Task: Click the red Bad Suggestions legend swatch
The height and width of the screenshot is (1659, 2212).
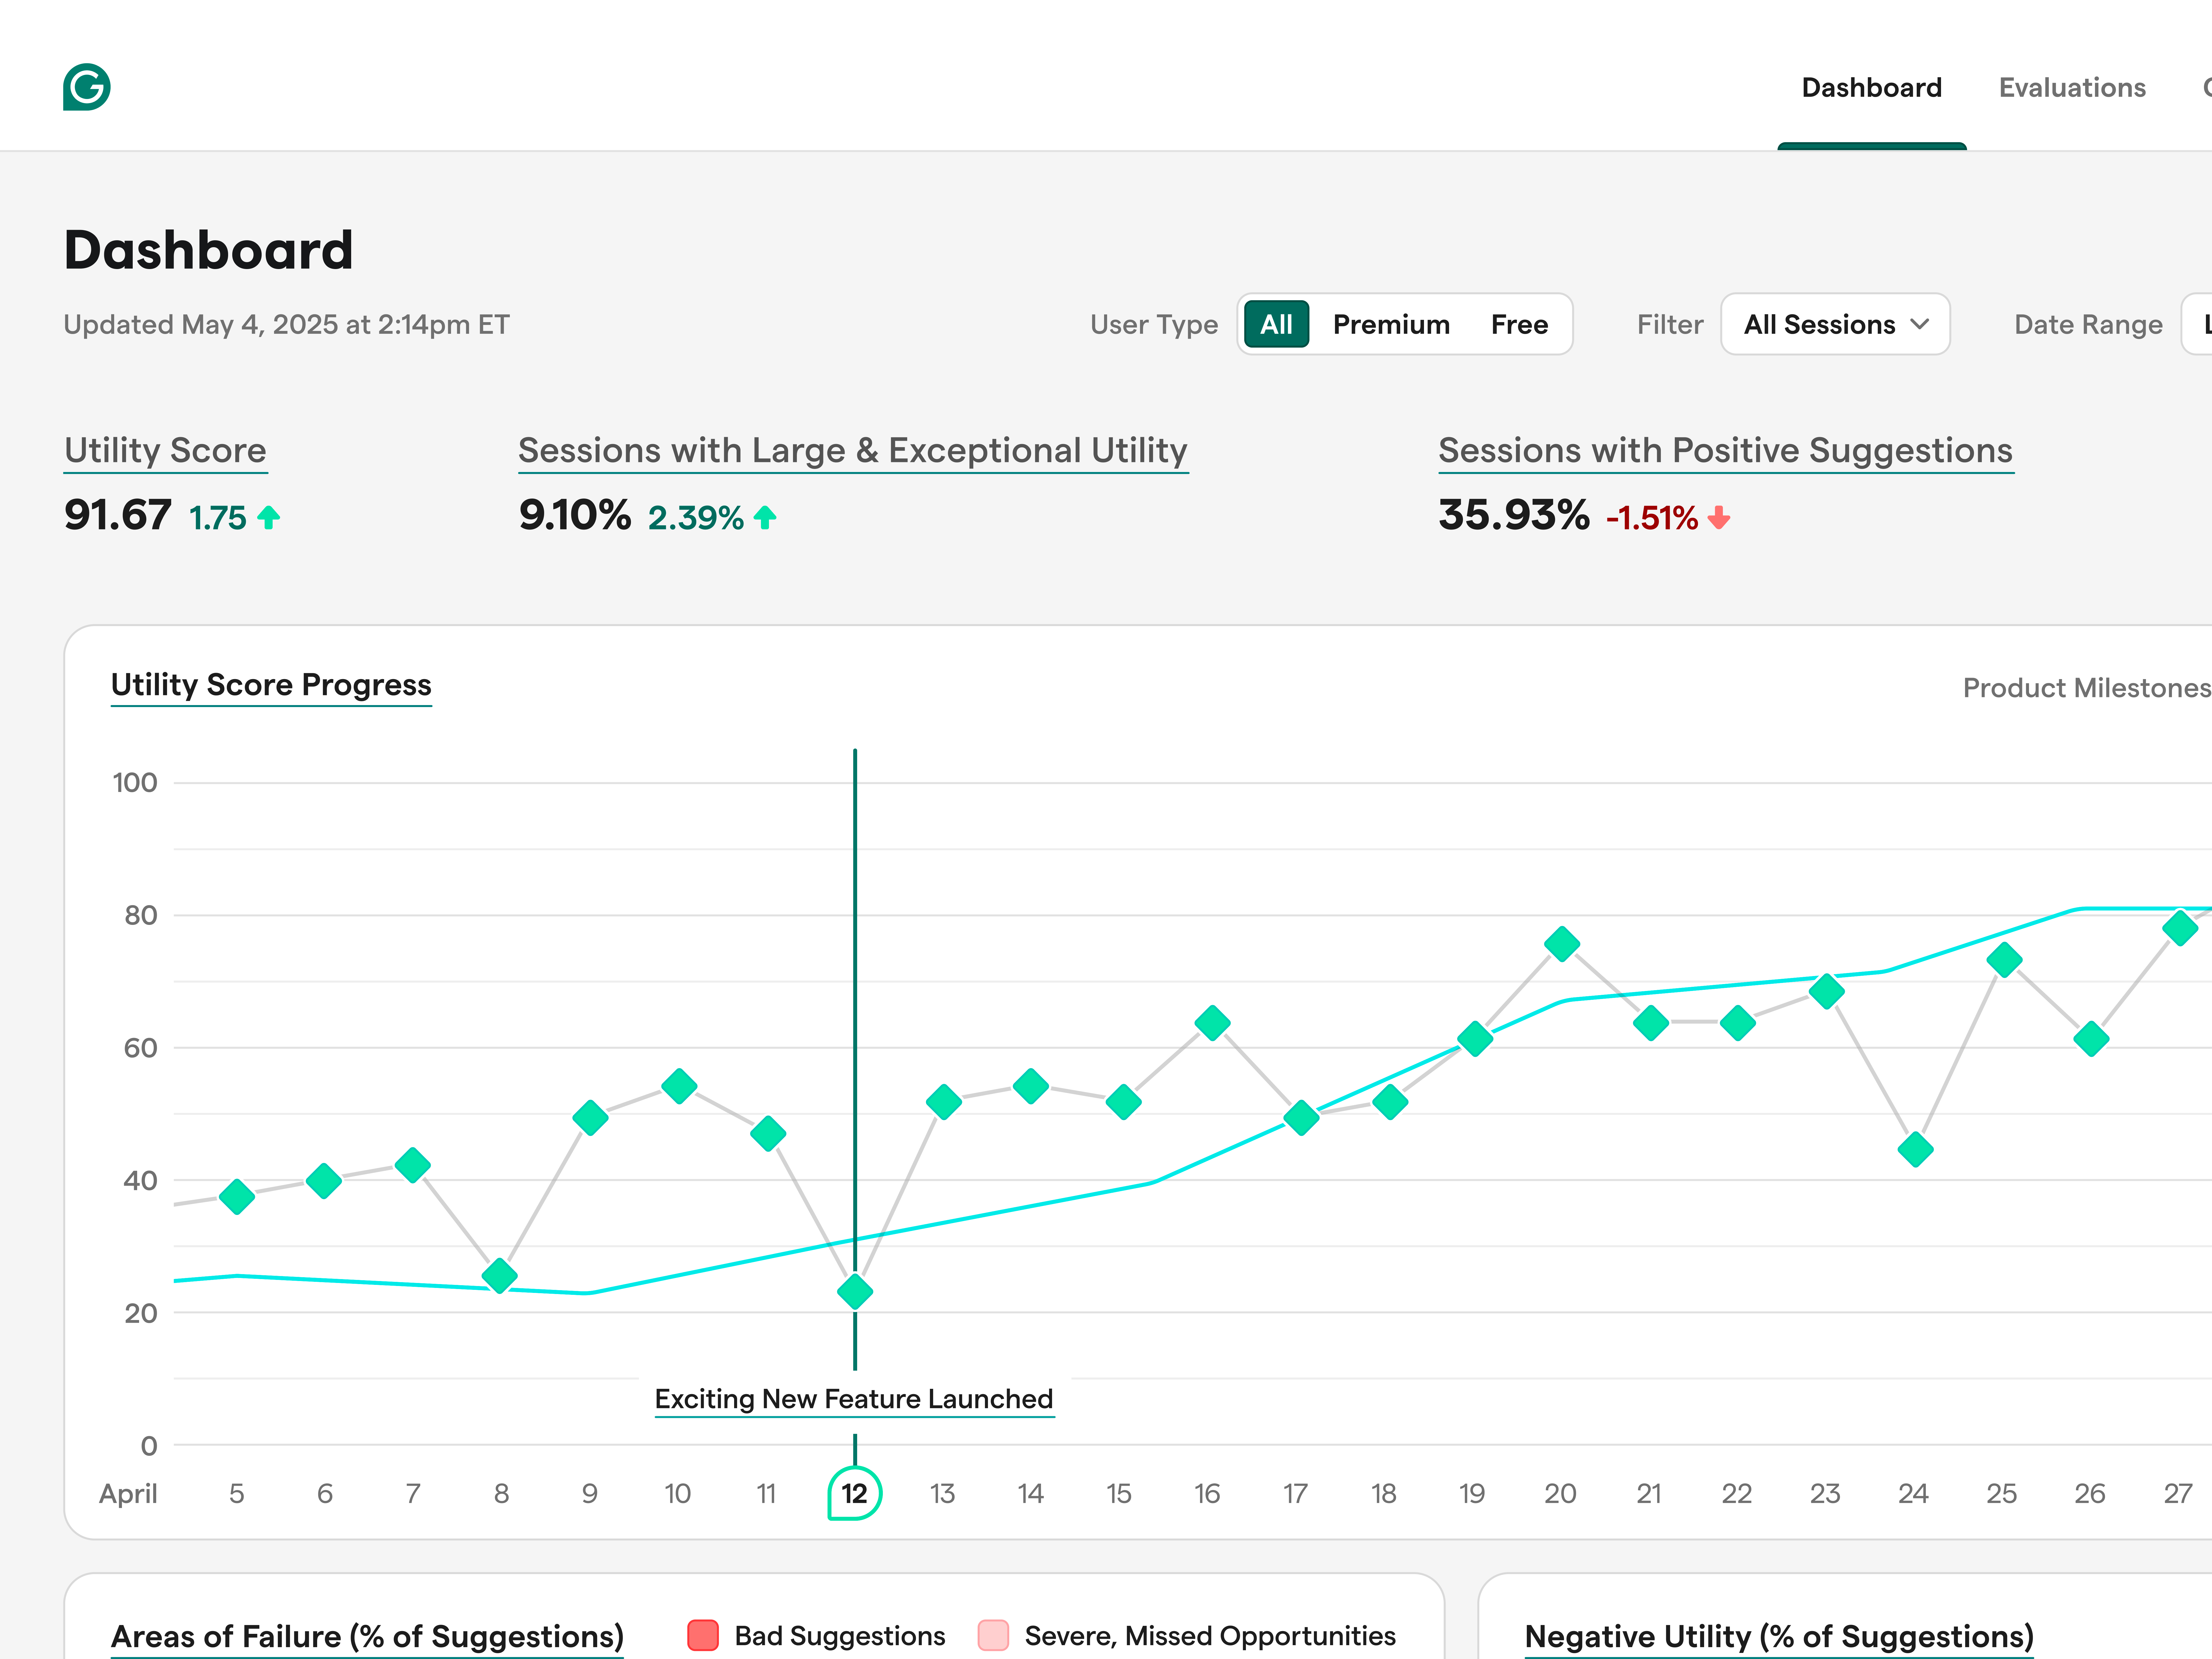Action: 703,1635
